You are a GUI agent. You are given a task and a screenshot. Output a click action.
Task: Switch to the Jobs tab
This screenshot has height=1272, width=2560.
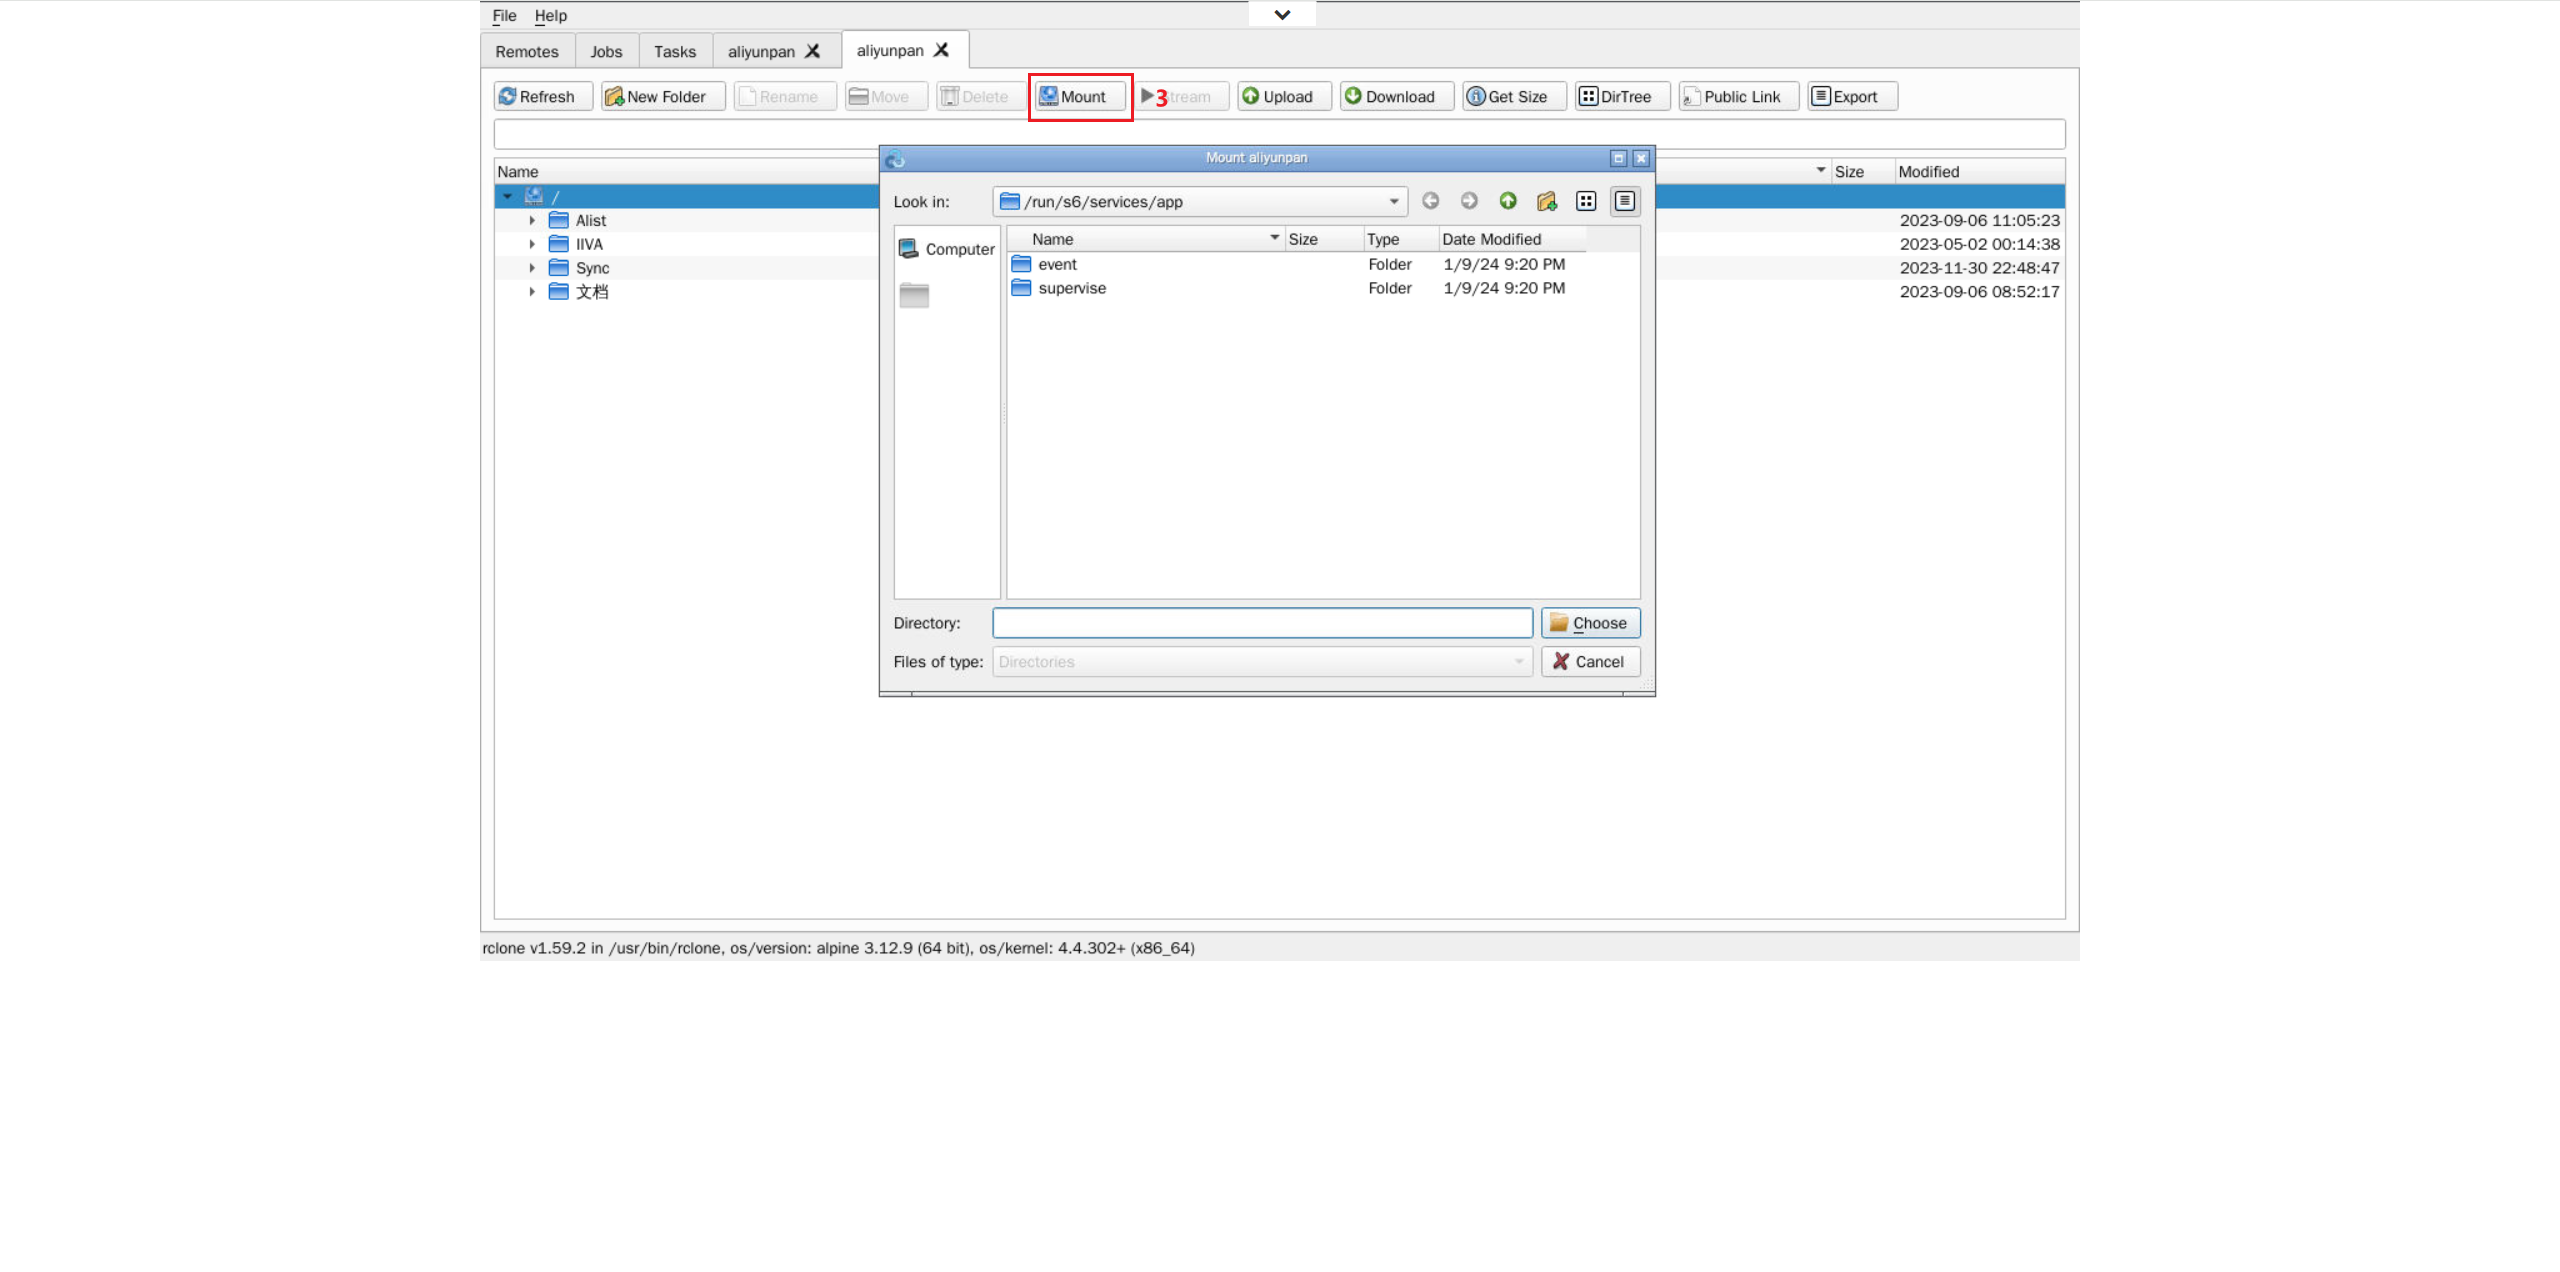[x=606, y=51]
